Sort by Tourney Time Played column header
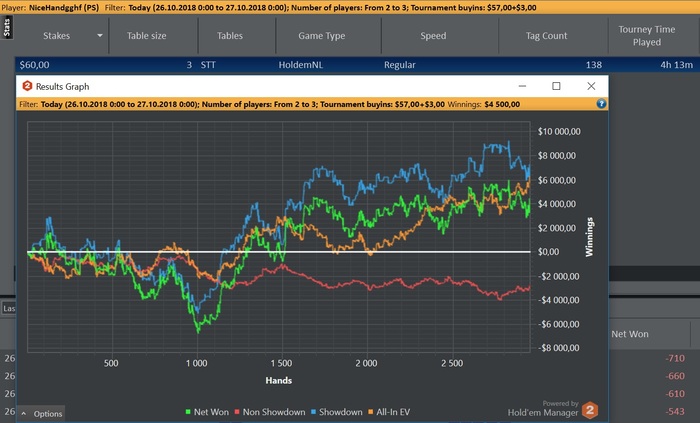Screen dimensions: 700x423 point(646,36)
